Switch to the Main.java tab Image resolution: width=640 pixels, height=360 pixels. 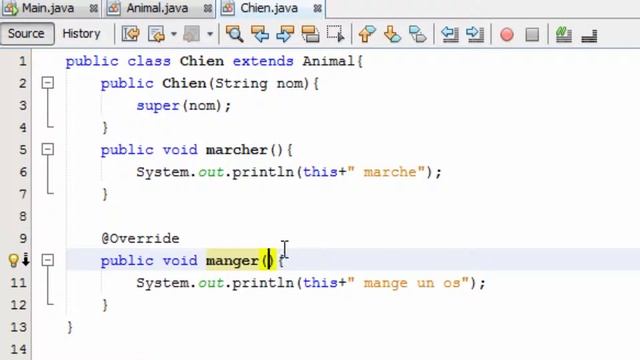point(48,8)
